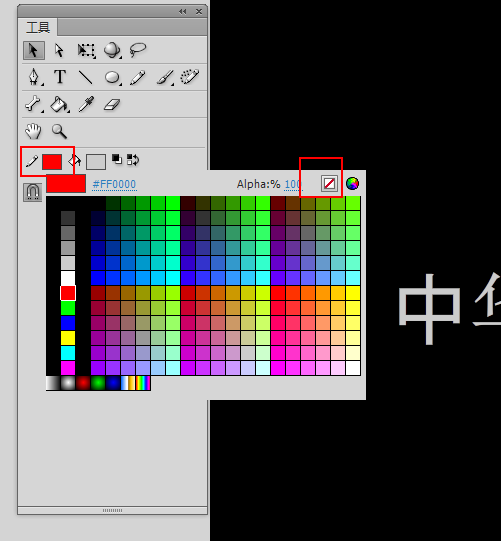Click the large red current color preview
501x541 pixels.
[66, 184]
